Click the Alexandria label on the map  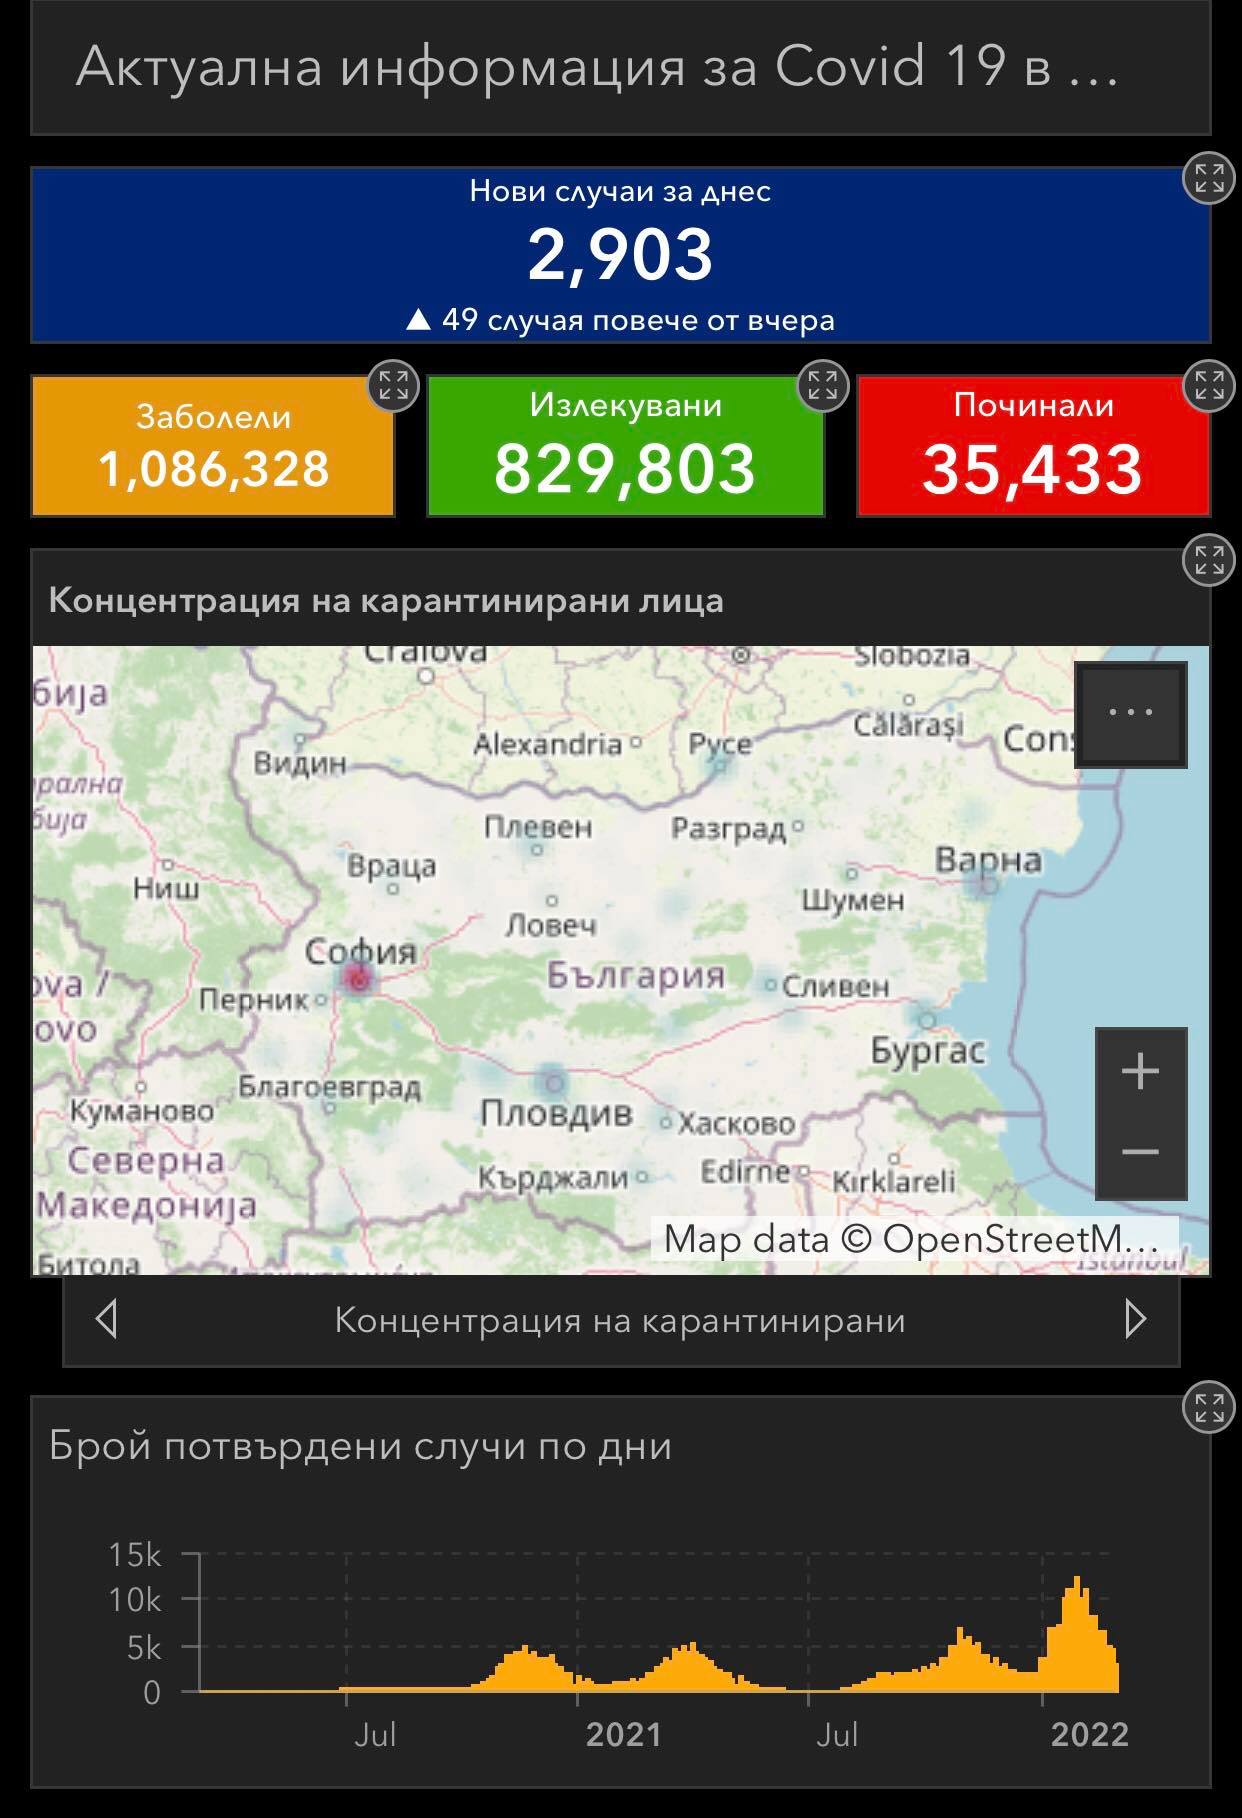[x=547, y=744]
